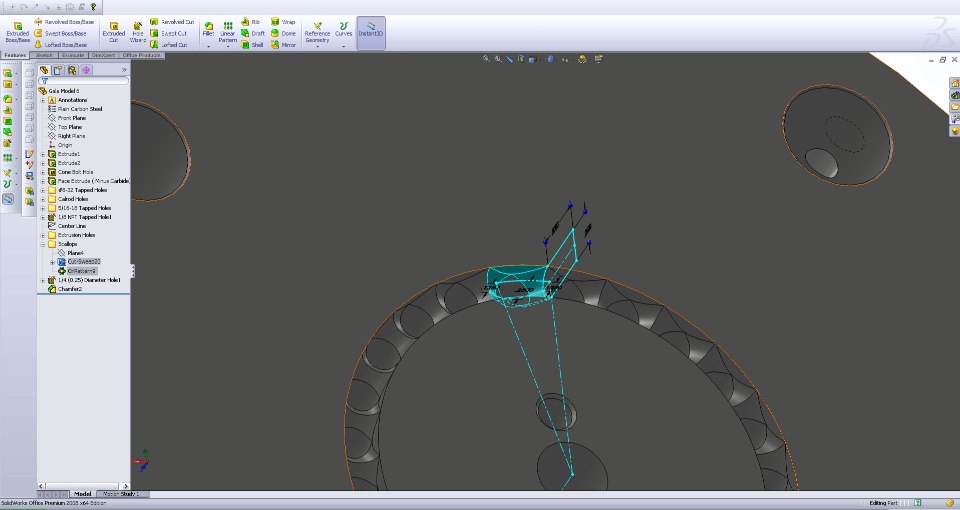Screen dimensions: 960x510
Task: Select the Revolved Cut command
Action: tap(172, 22)
